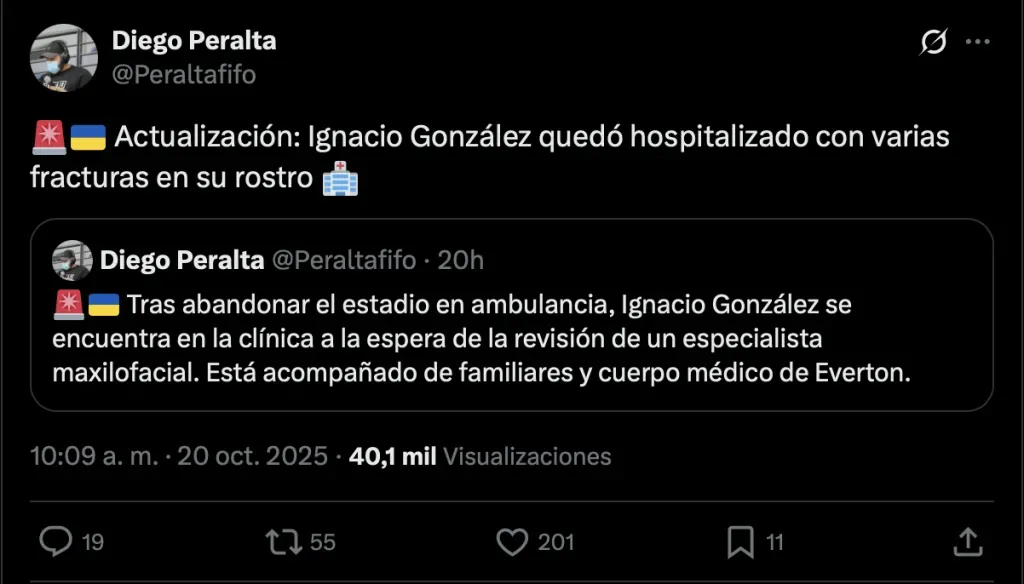Open Diego Peralta's main profile avatar

point(64,58)
